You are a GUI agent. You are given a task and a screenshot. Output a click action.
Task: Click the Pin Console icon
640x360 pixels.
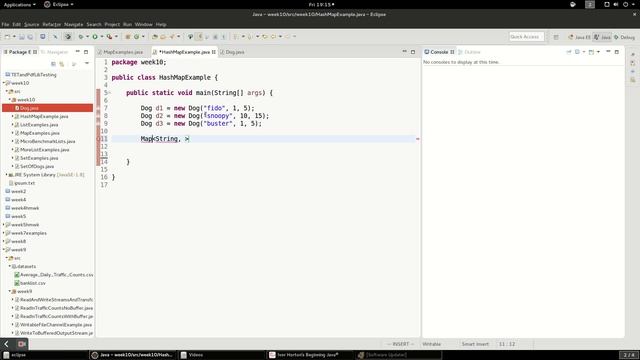[x=569, y=52]
